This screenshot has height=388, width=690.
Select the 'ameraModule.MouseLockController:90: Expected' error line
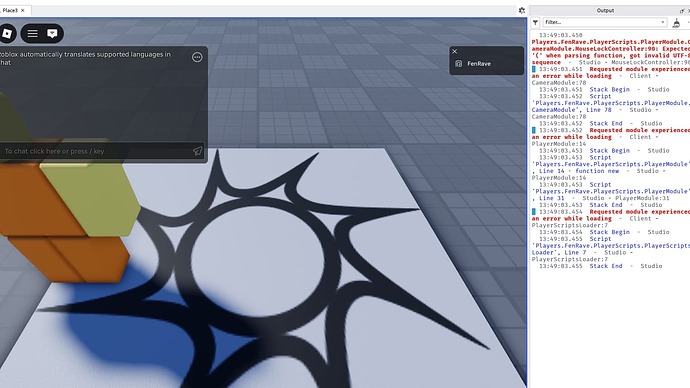pos(611,49)
